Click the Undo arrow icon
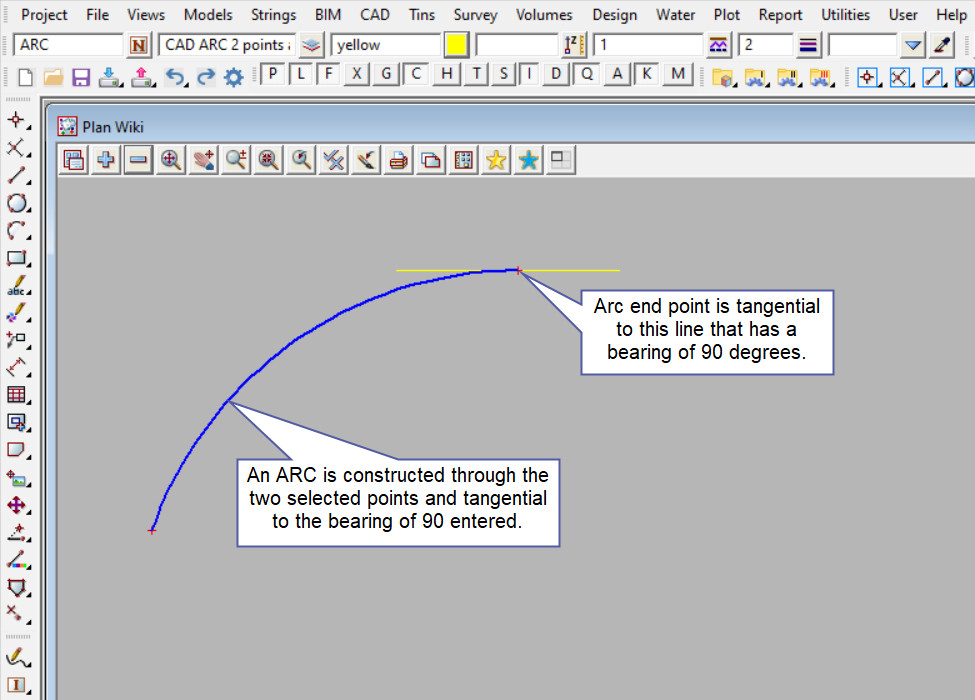 pyautogui.click(x=177, y=78)
